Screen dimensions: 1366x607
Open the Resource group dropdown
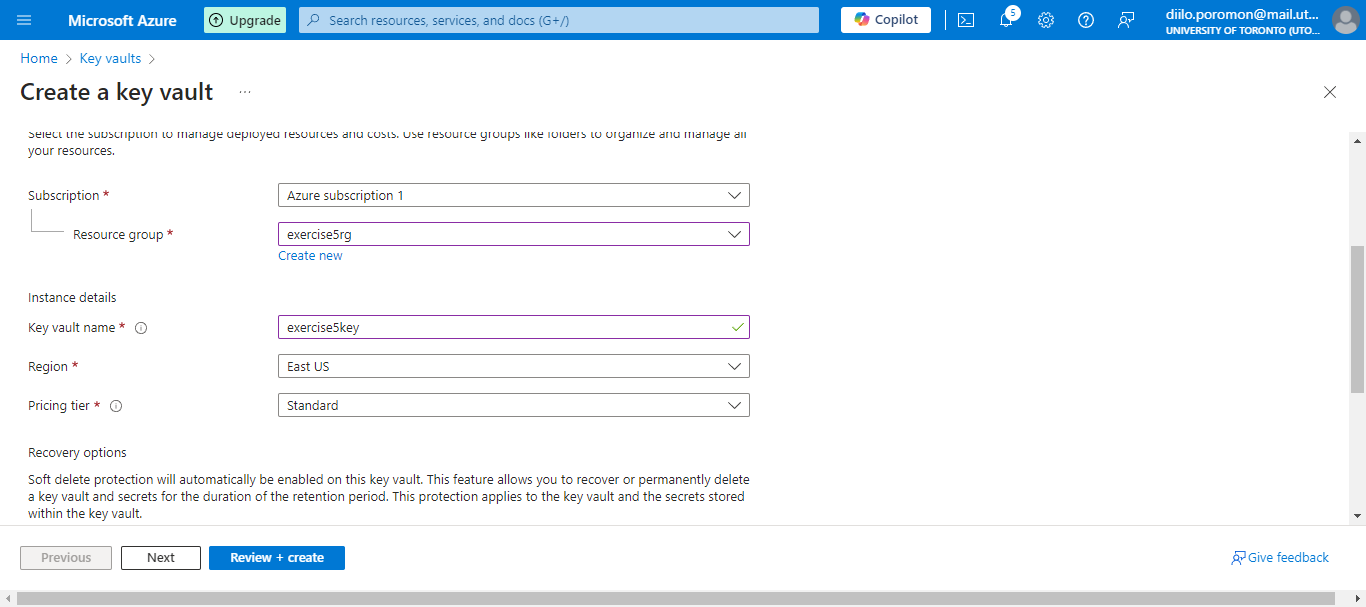pyautogui.click(x=514, y=234)
